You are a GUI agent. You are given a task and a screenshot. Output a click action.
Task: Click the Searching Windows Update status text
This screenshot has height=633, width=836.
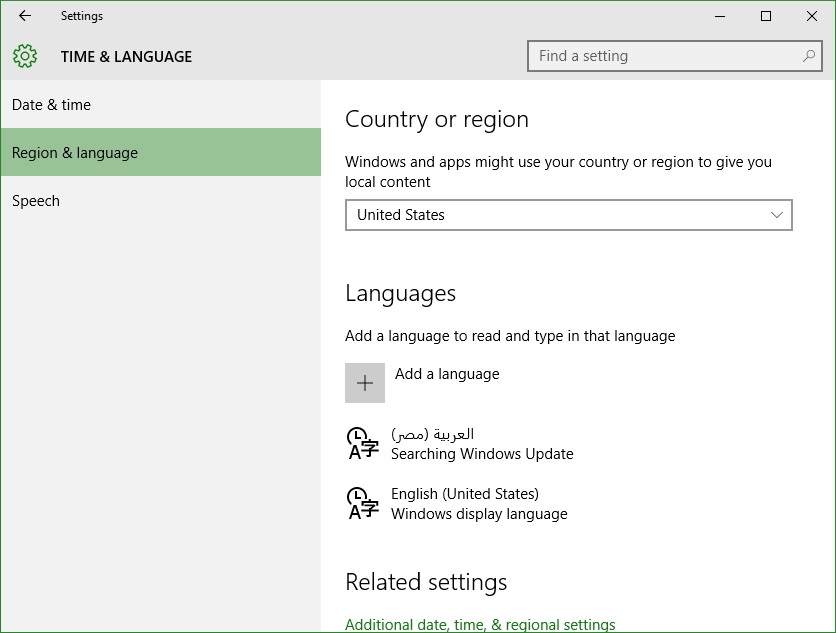482,454
